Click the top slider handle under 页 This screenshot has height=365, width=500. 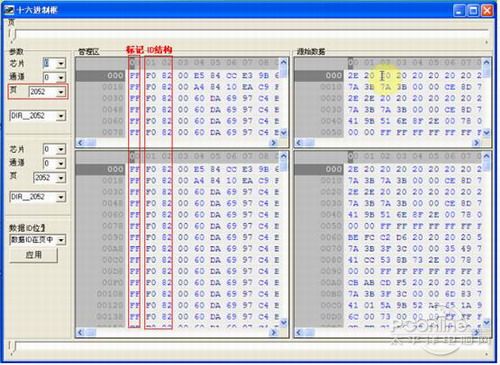12,35
